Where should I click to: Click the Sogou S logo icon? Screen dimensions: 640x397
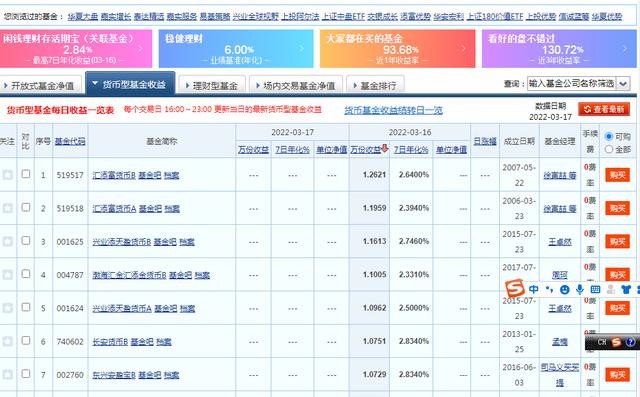(x=515, y=288)
